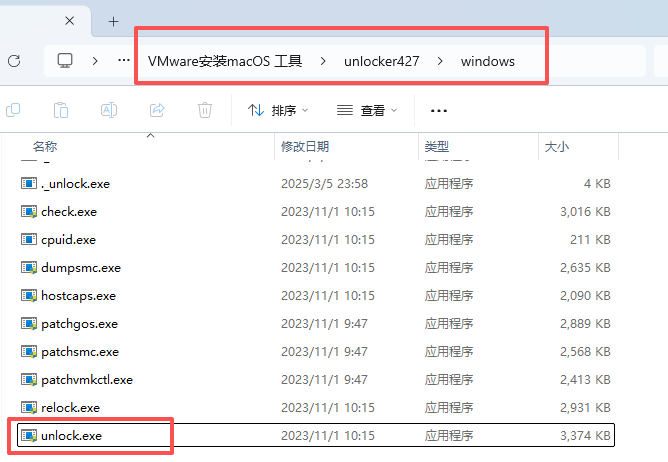Expand chevron after the PC icon
This screenshot has height=462, width=668.
click(95, 61)
